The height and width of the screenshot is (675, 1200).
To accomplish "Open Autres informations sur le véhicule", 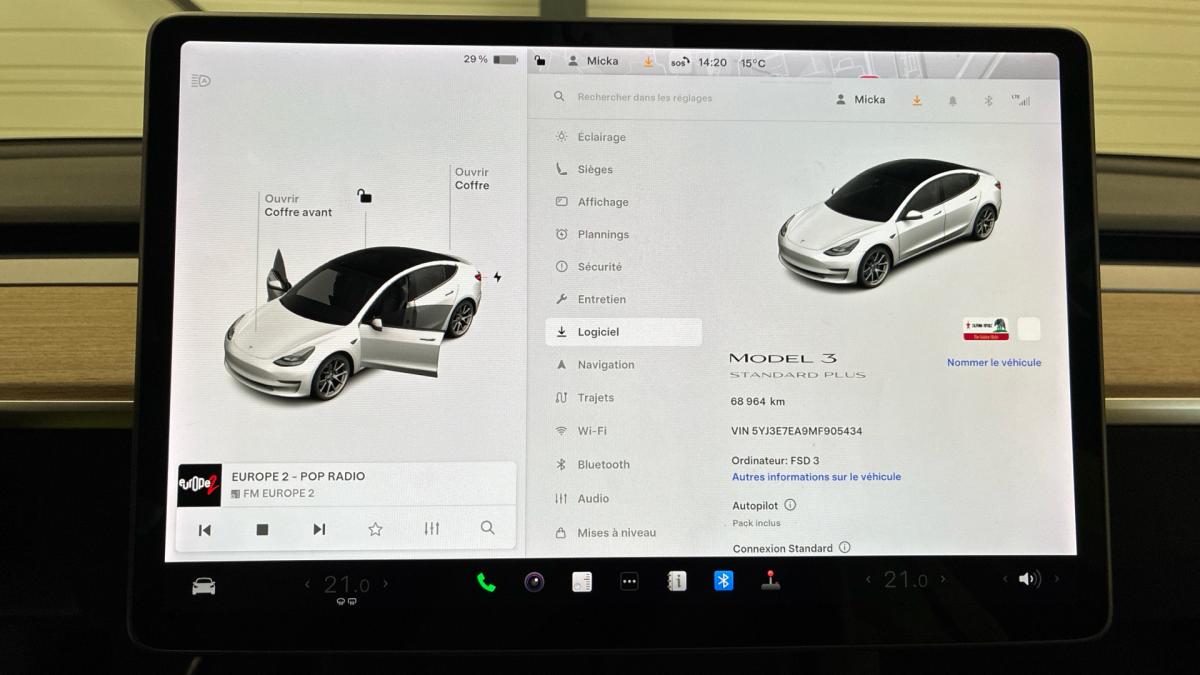I will click(x=816, y=477).
